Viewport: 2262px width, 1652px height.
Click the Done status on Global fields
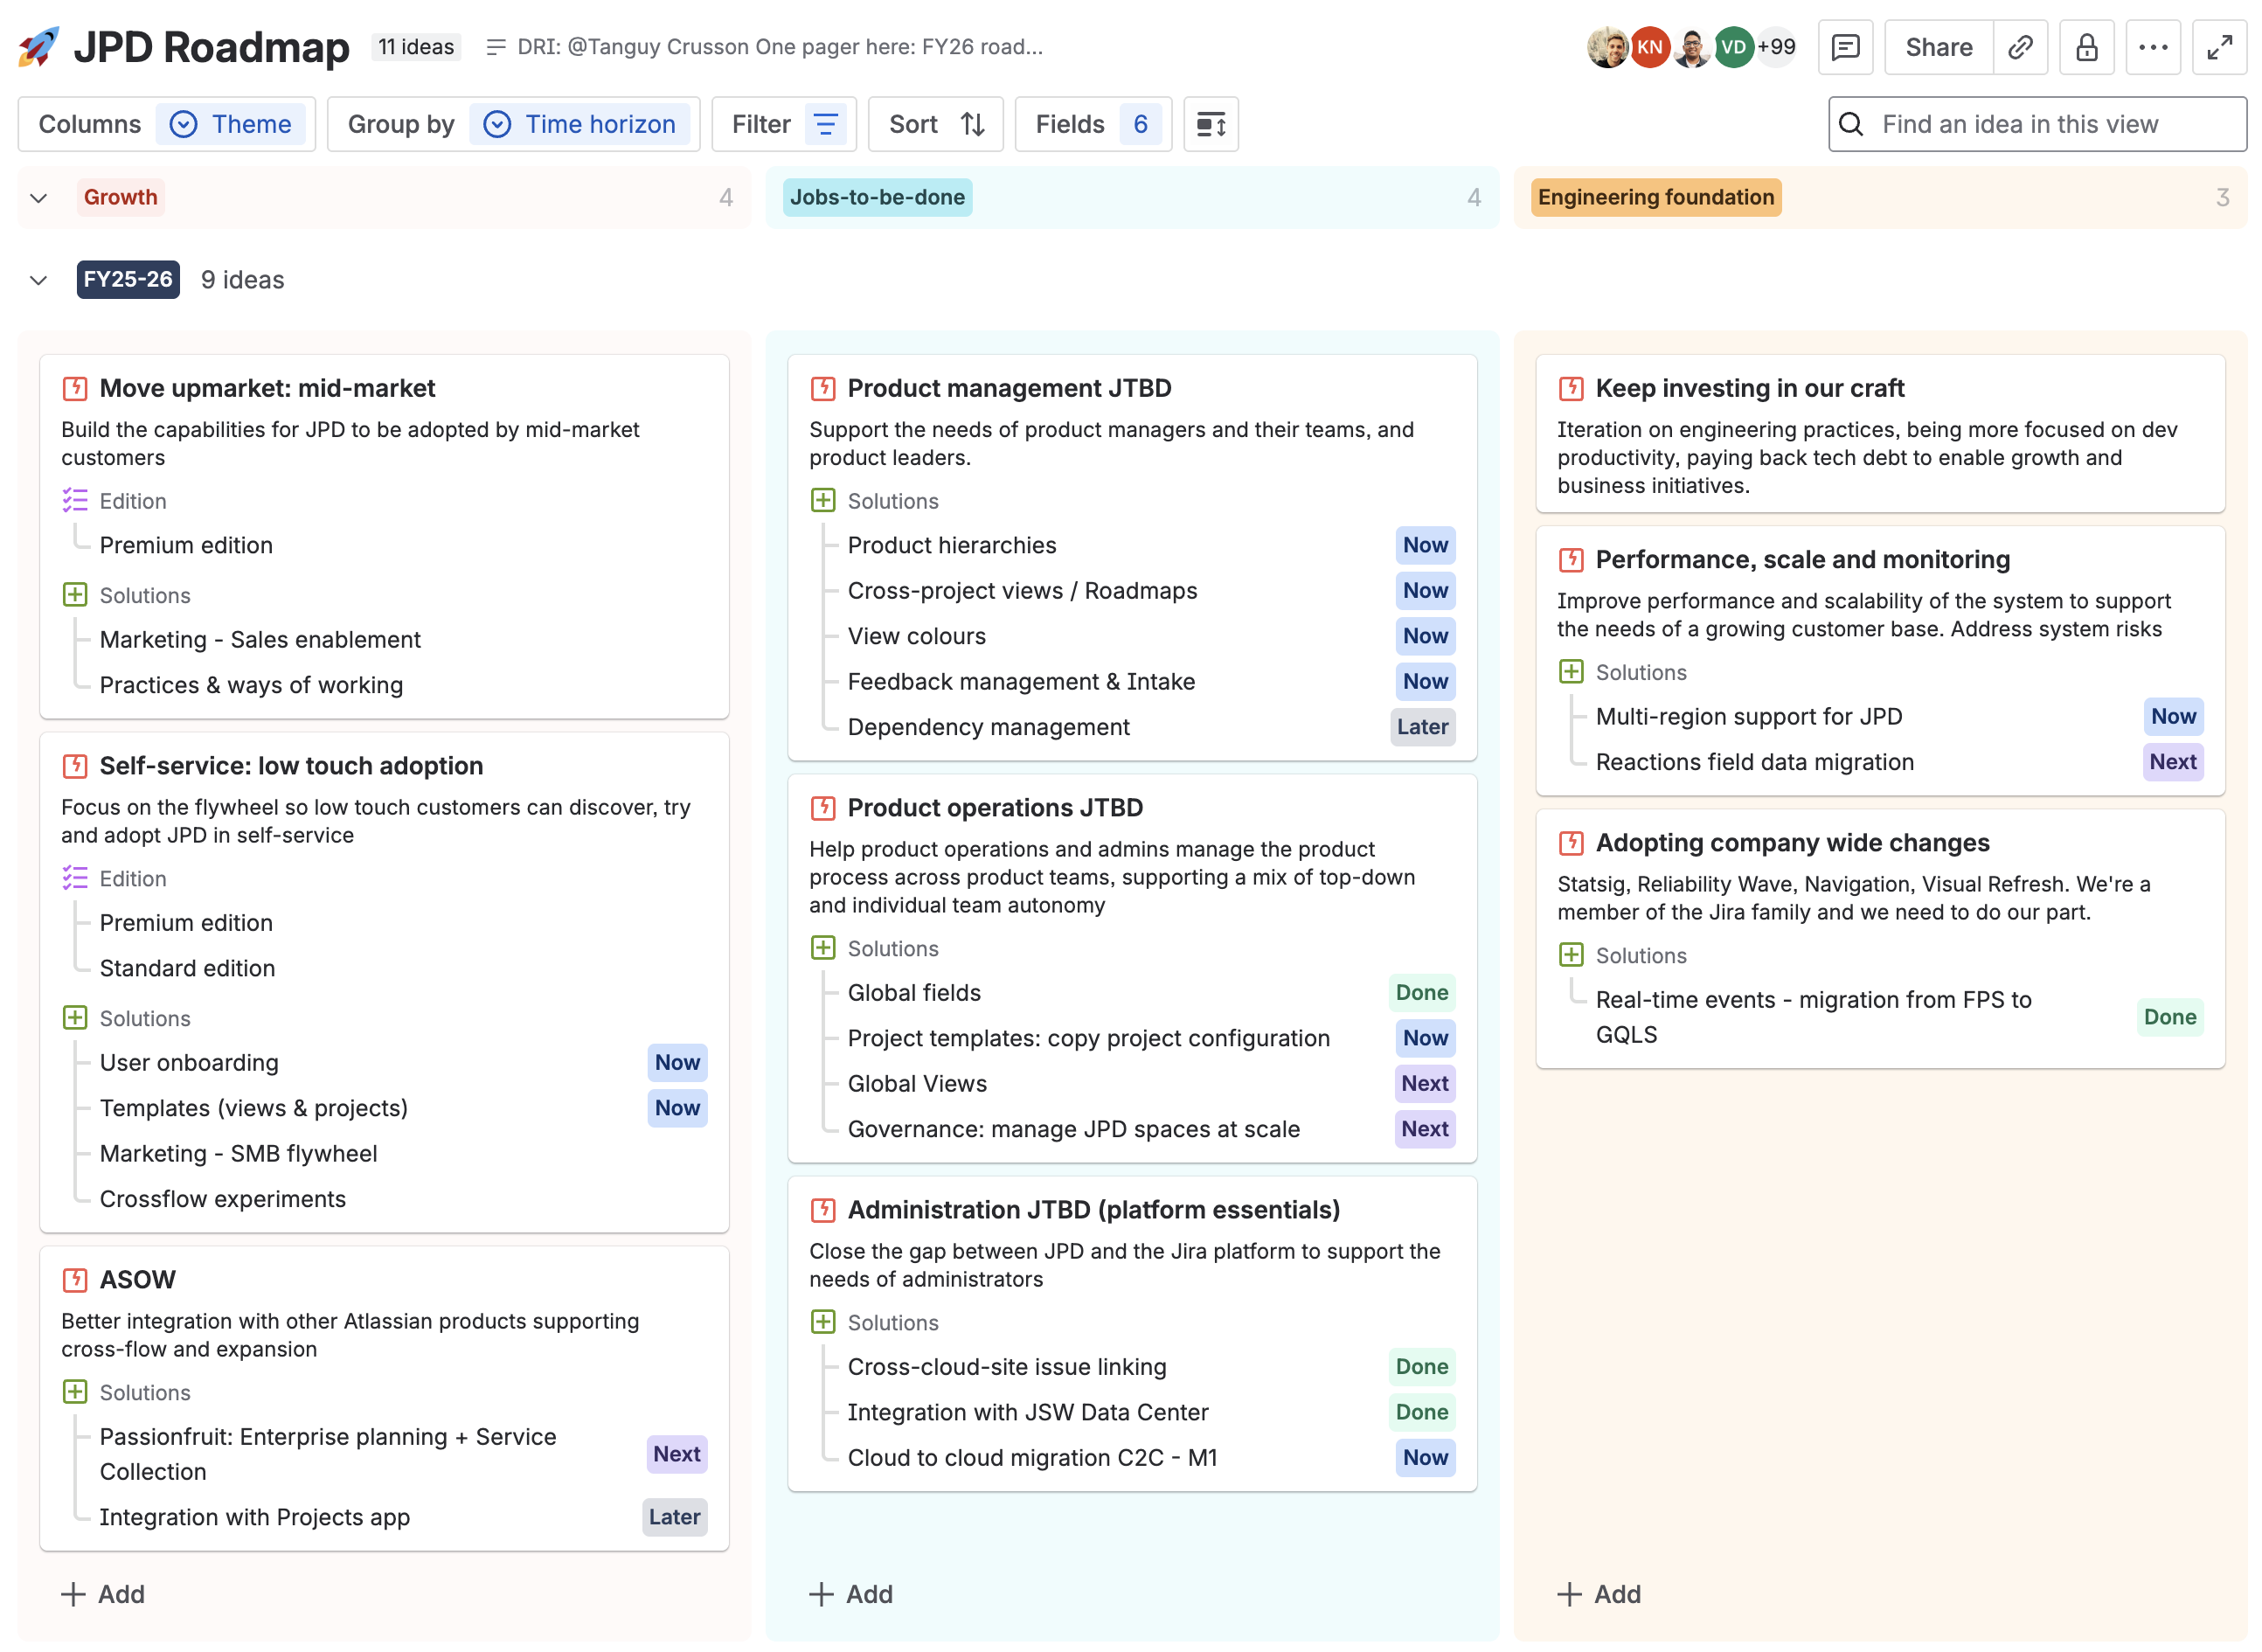[1421, 993]
